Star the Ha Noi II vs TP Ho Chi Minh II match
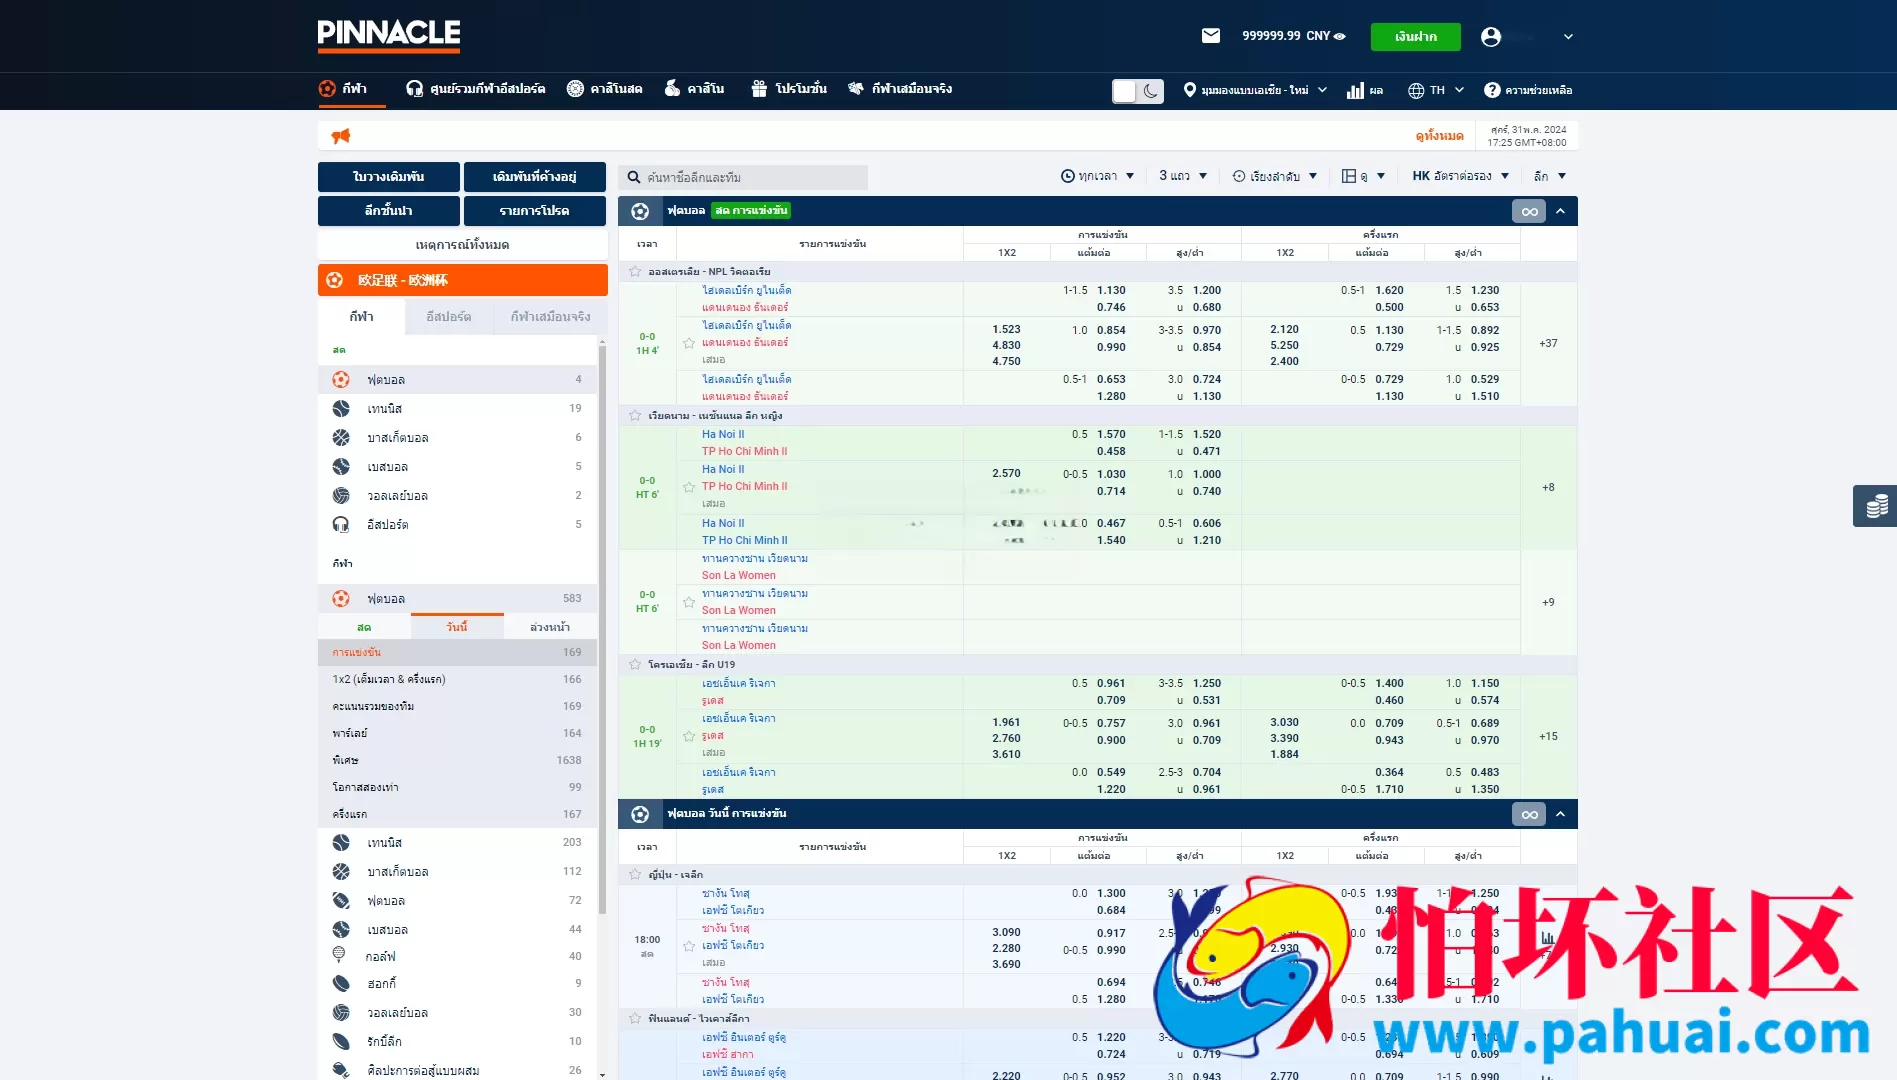This screenshot has width=1897, height=1080. coord(689,487)
